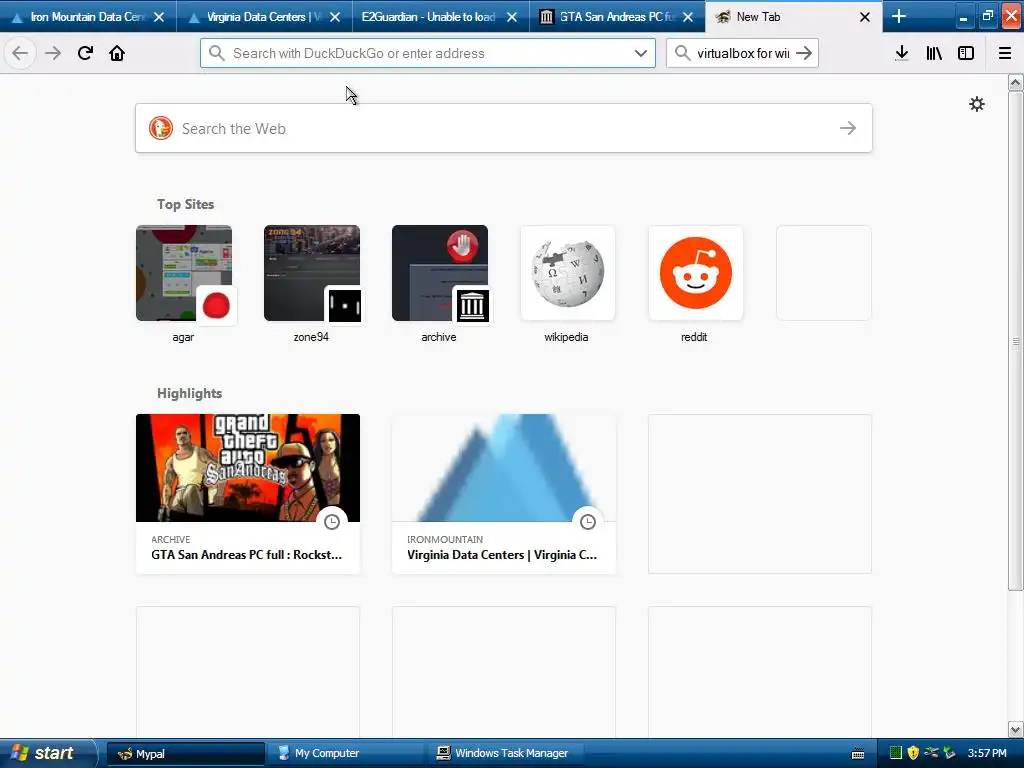Open GTA San Andreas PC full highlight
The width and height of the screenshot is (1024, 768).
point(248,494)
